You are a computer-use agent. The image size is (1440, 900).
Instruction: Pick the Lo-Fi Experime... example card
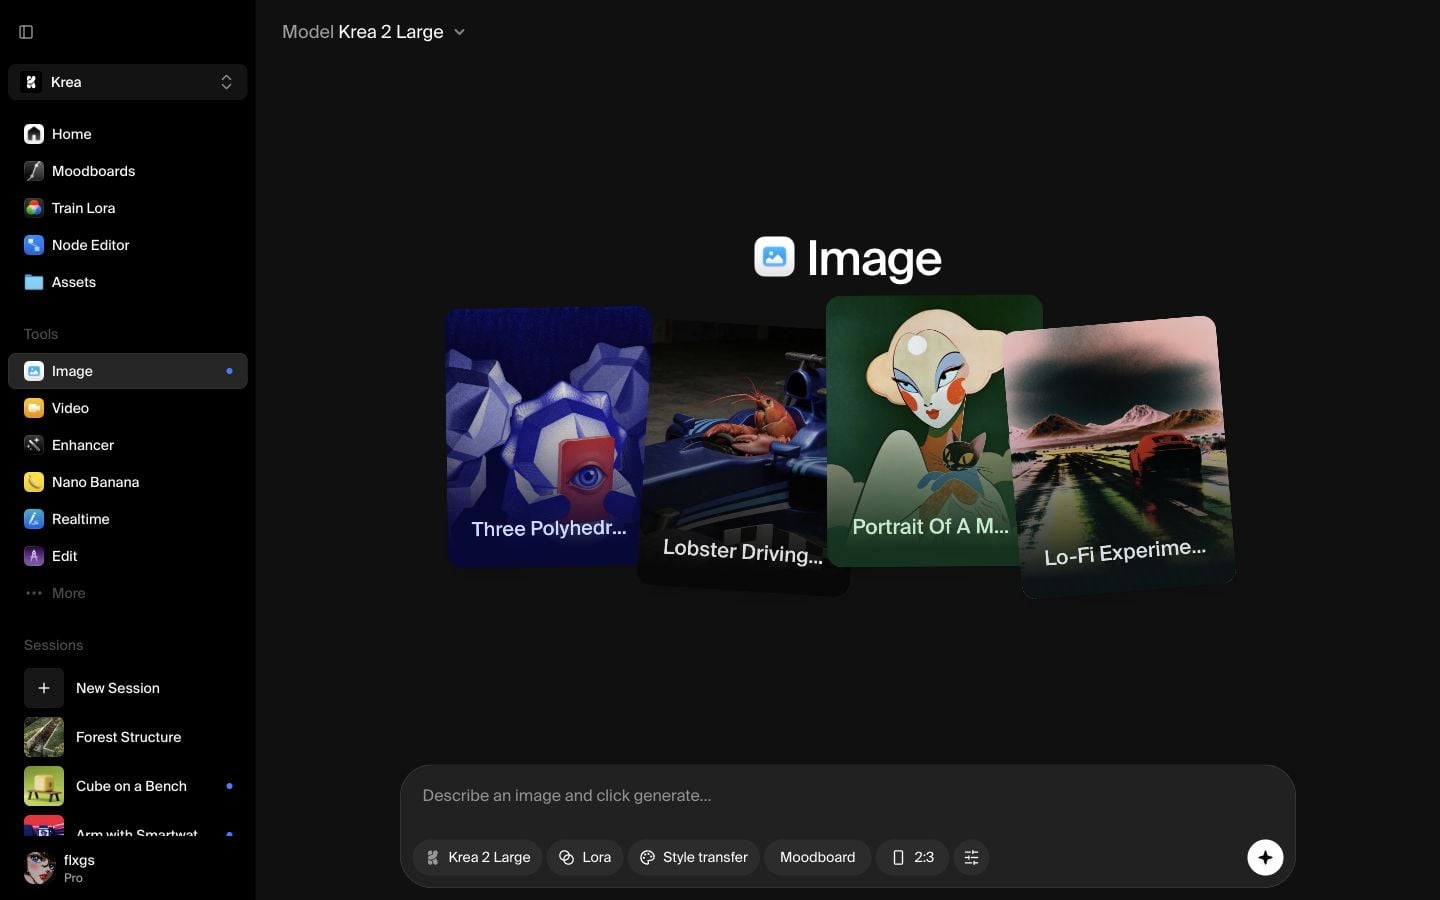click(x=1120, y=457)
